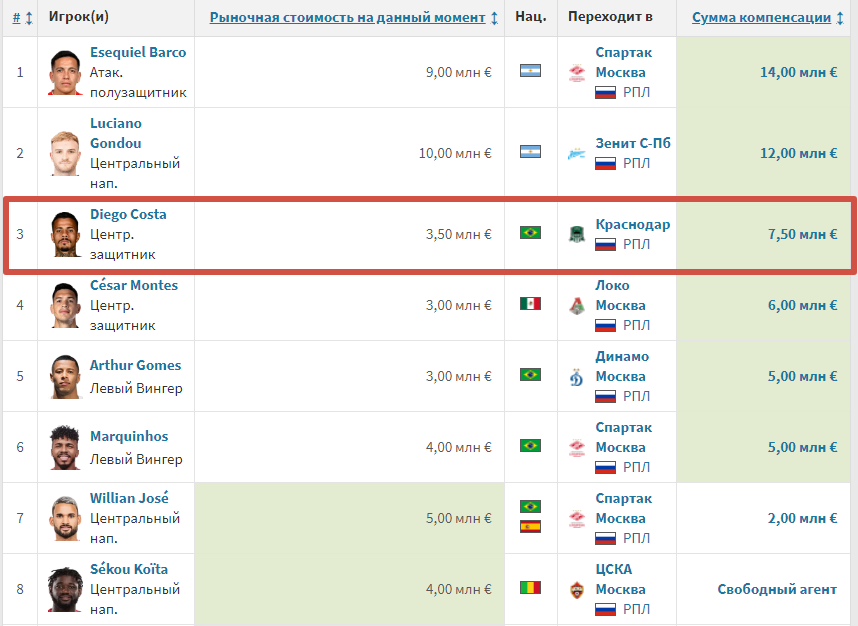
Task: Open Esequiel Barco player link
Action: (x=138, y=52)
